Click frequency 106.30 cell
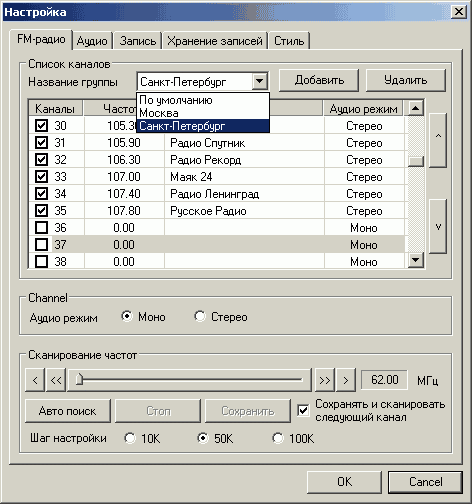Image resolution: width=472 pixels, height=504 pixels. tap(124, 160)
